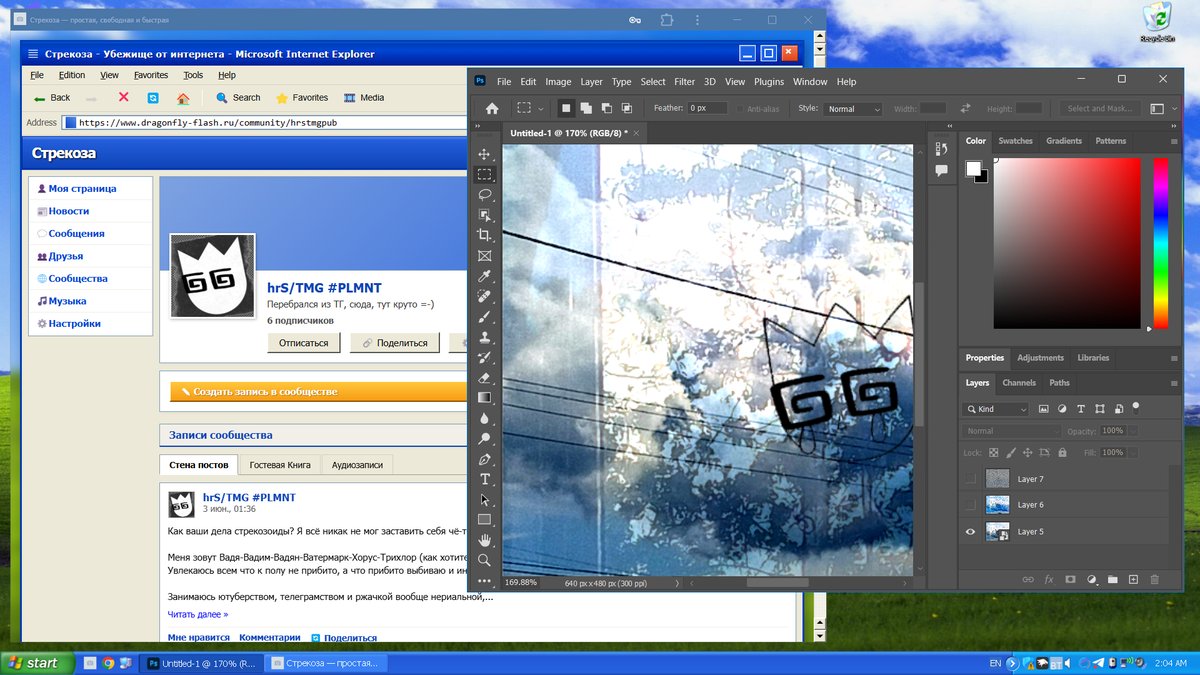Activate the Hand tool

click(485, 540)
